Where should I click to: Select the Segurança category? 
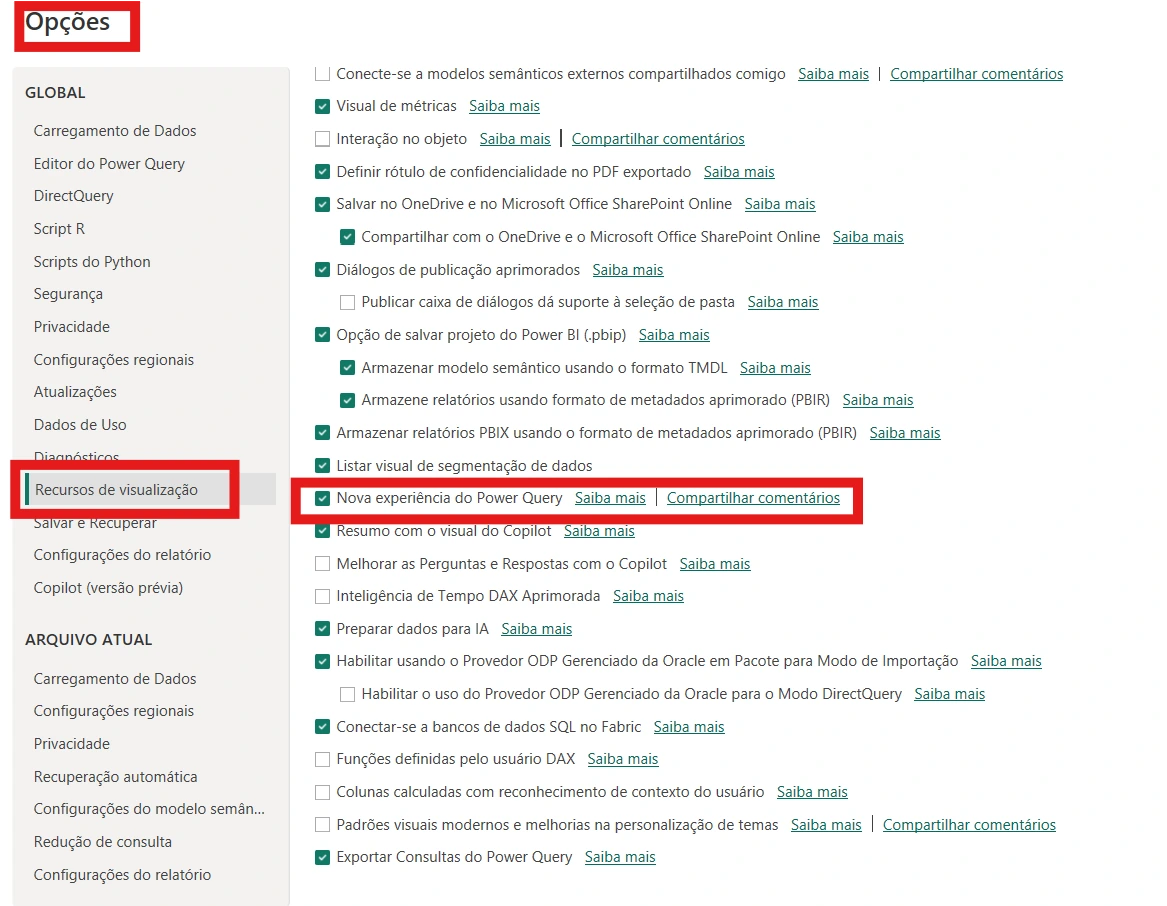pos(68,294)
